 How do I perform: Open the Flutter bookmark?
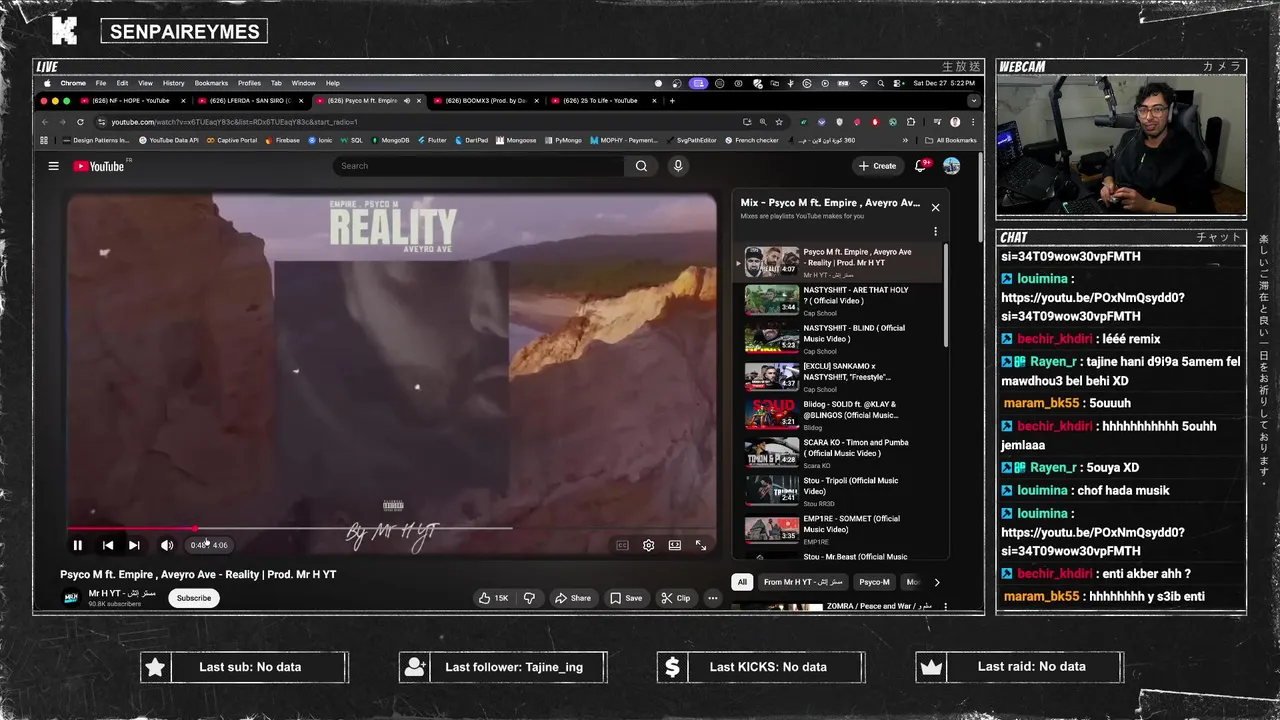(432, 141)
